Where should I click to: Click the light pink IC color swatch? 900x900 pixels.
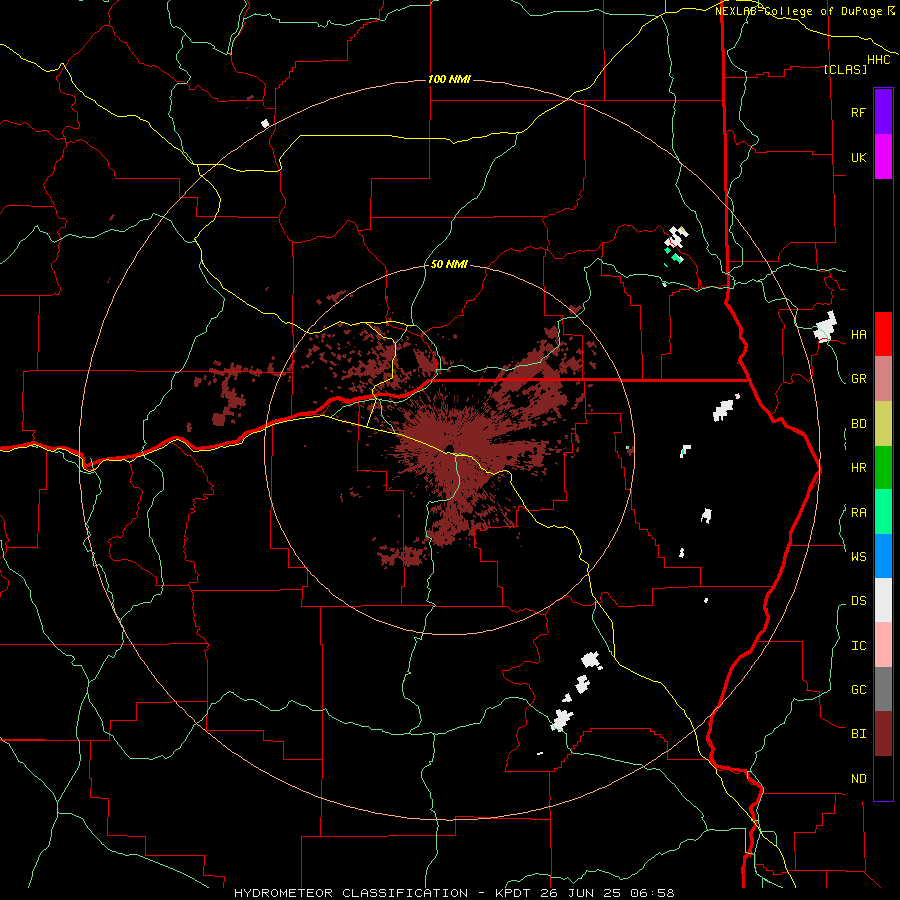tap(883, 645)
